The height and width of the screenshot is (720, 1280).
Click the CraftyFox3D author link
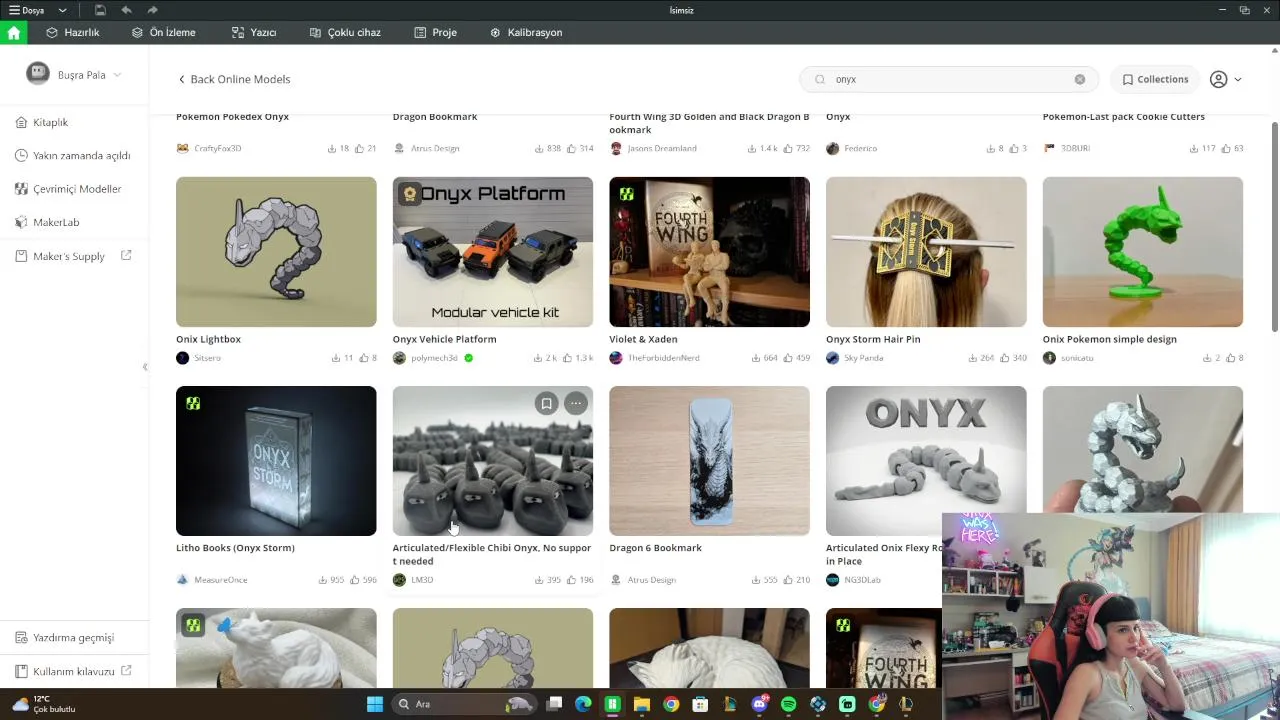217,148
